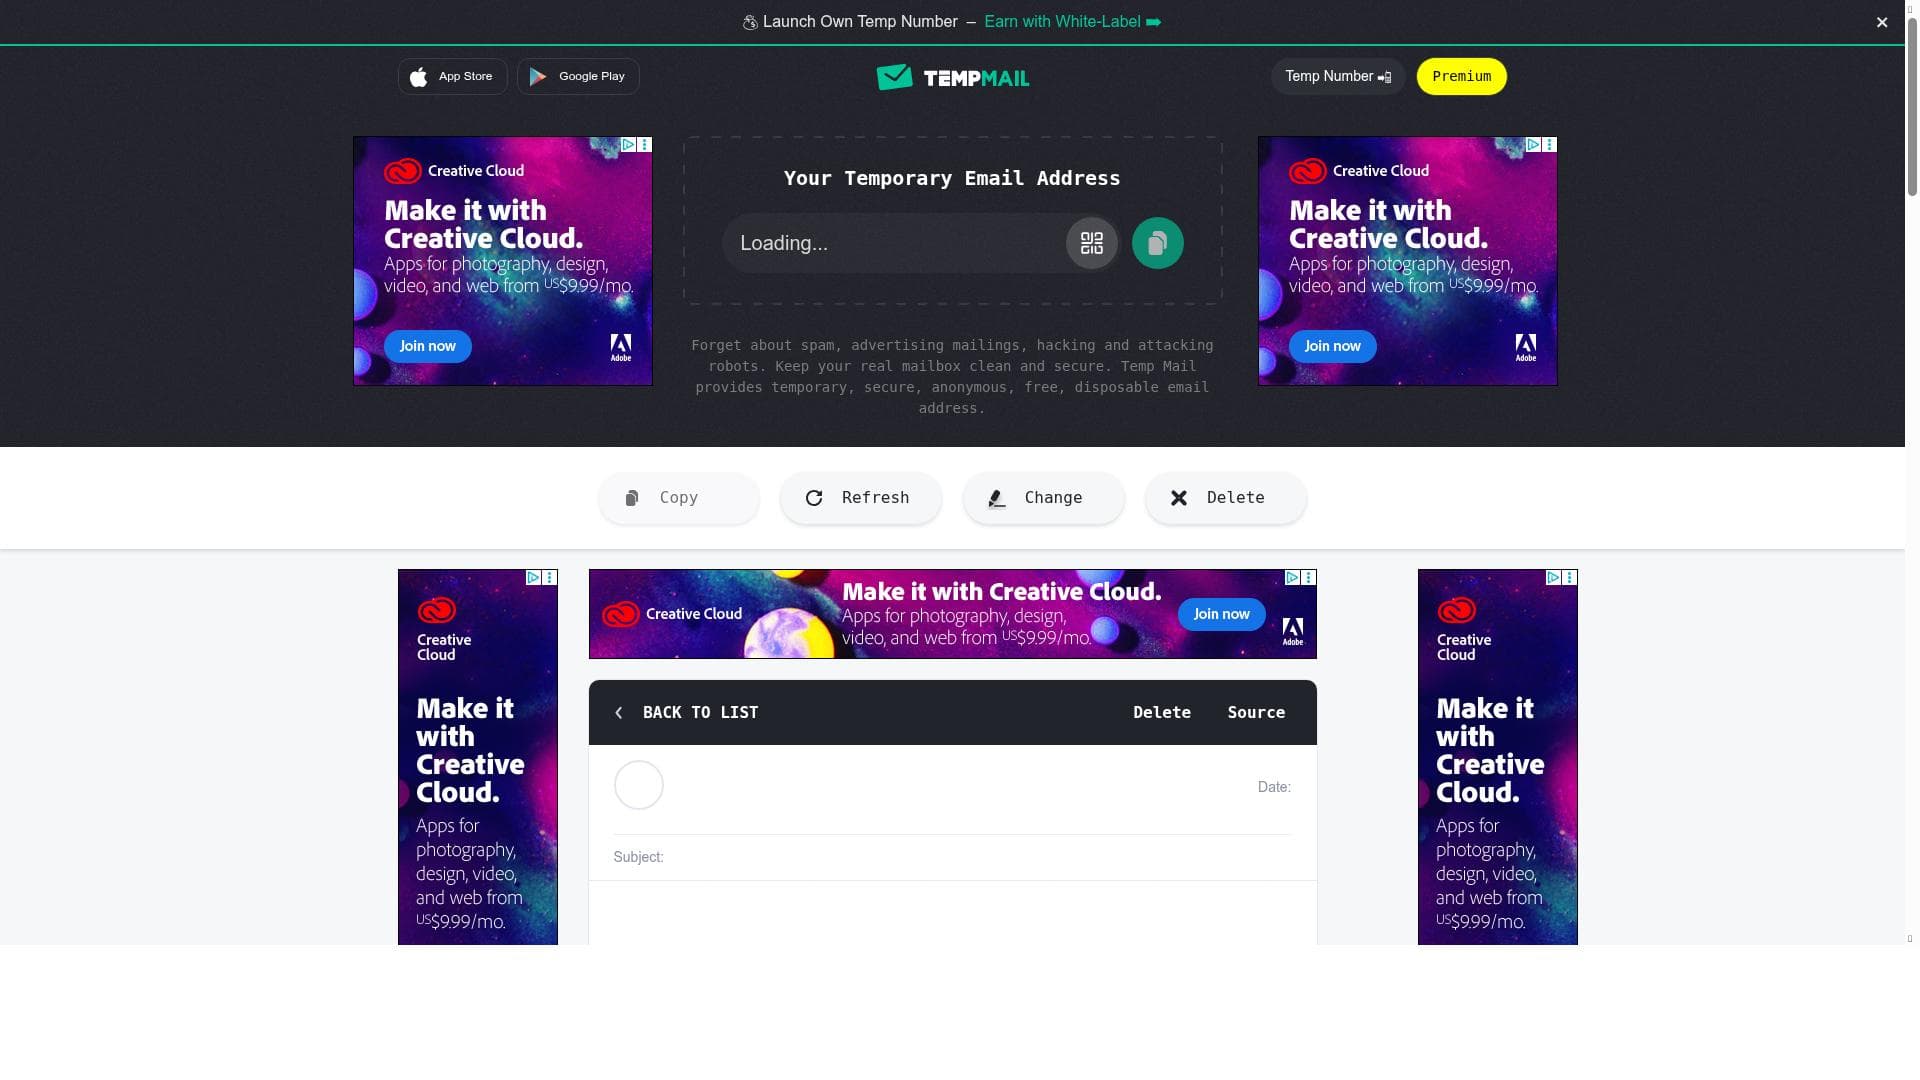Image resolution: width=1920 pixels, height=1080 pixels.
Task: Open the Google Play download button
Action: click(x=578, y=76)
